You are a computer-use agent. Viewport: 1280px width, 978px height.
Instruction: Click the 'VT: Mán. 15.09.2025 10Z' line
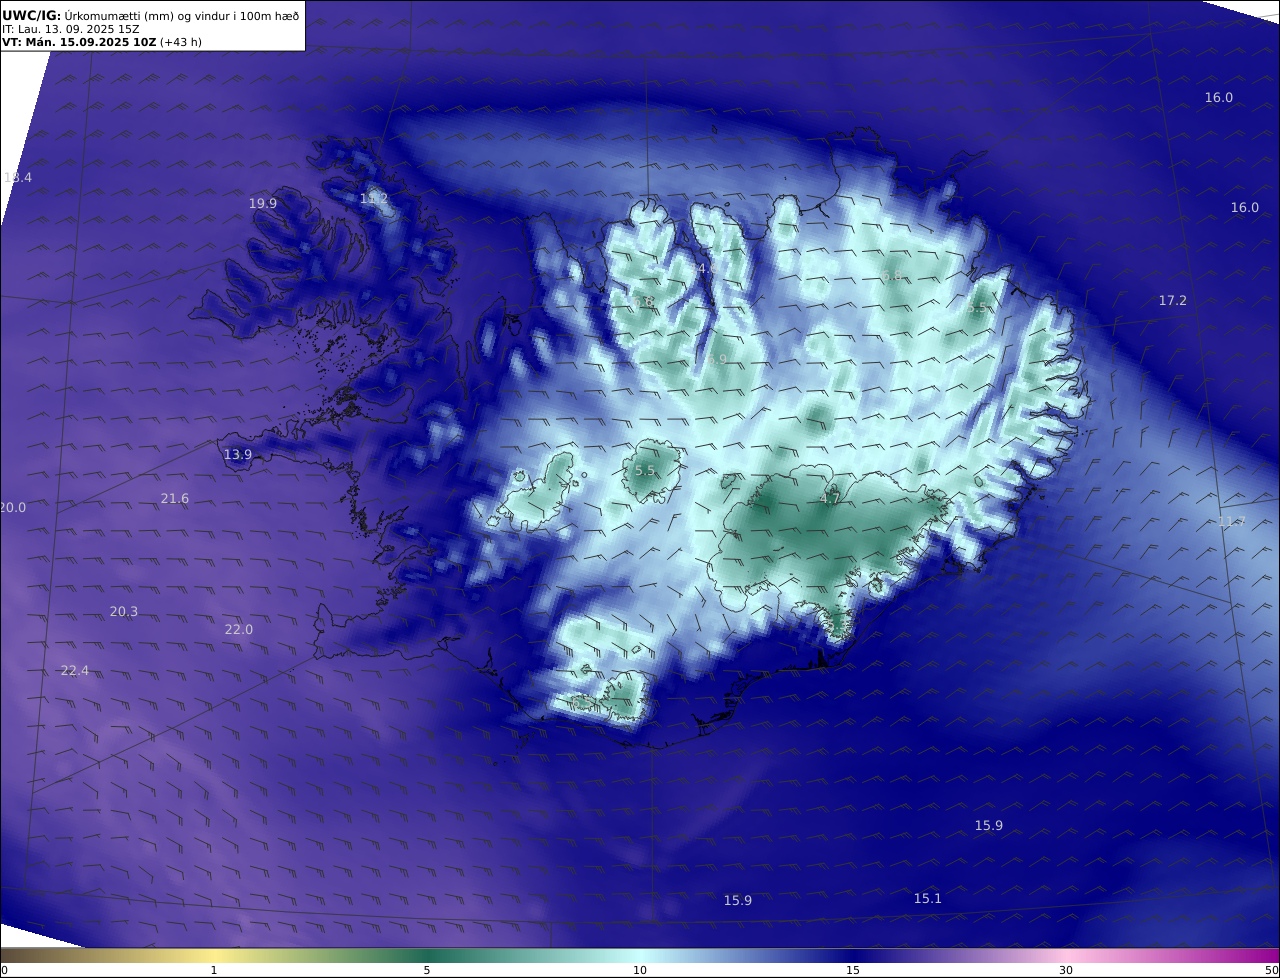coord(79,43)
